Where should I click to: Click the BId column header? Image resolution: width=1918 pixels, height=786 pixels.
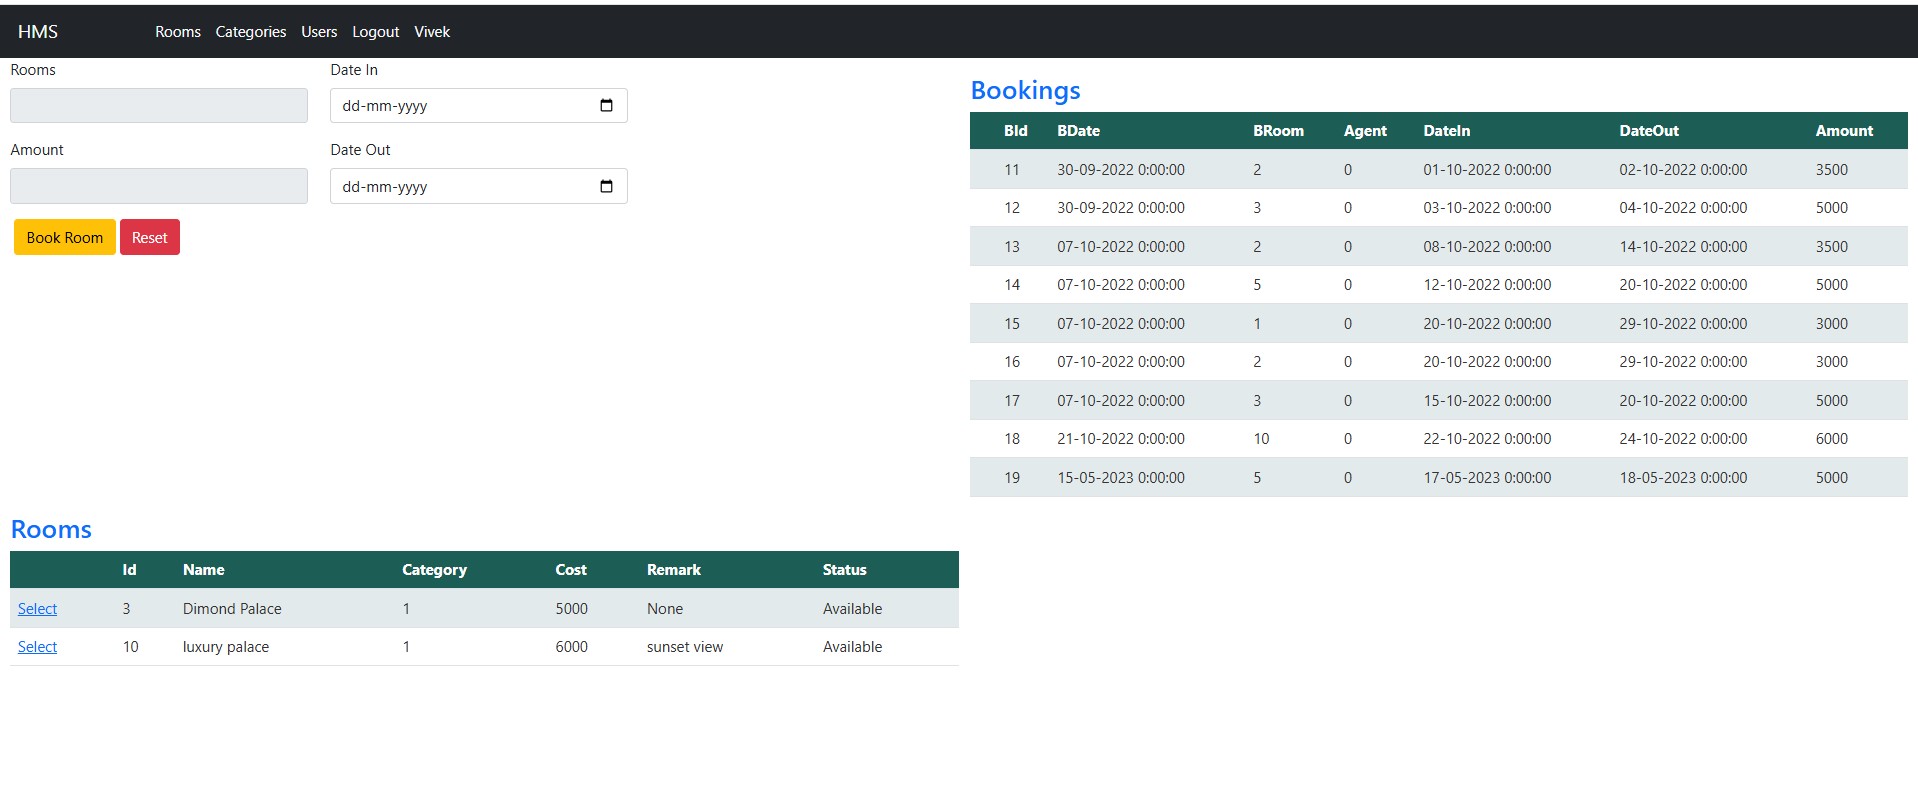pos(1016,131)
